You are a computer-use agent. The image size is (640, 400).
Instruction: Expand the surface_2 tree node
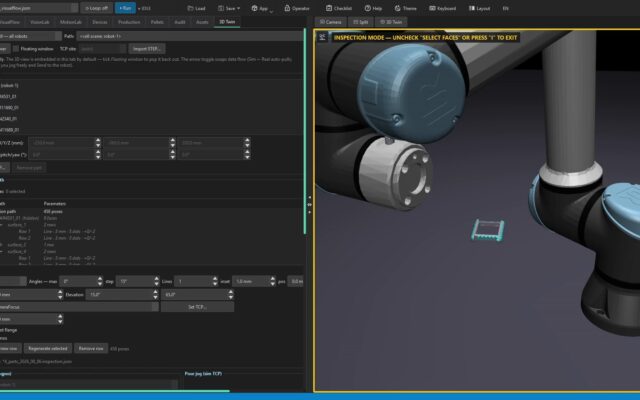(x=1, y=245)
